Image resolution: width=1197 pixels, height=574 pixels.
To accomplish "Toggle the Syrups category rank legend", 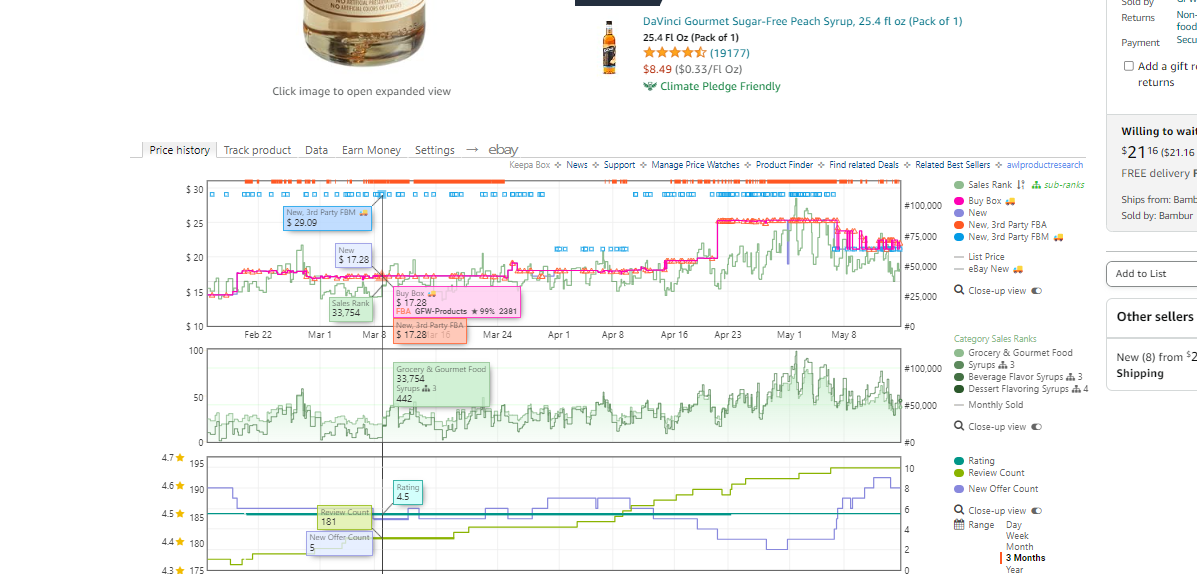I will (x=976, y=365).
